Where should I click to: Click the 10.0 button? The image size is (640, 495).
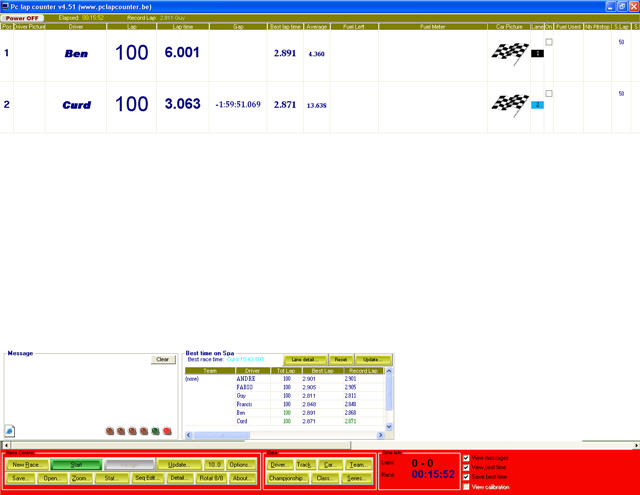214,465
